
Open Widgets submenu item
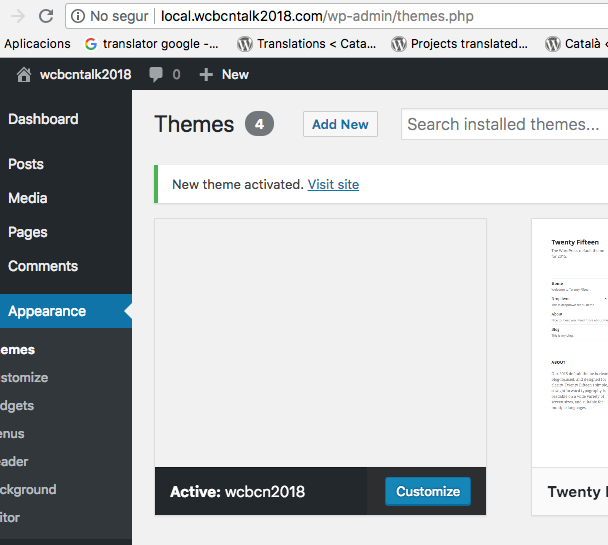tap(17, 405)
